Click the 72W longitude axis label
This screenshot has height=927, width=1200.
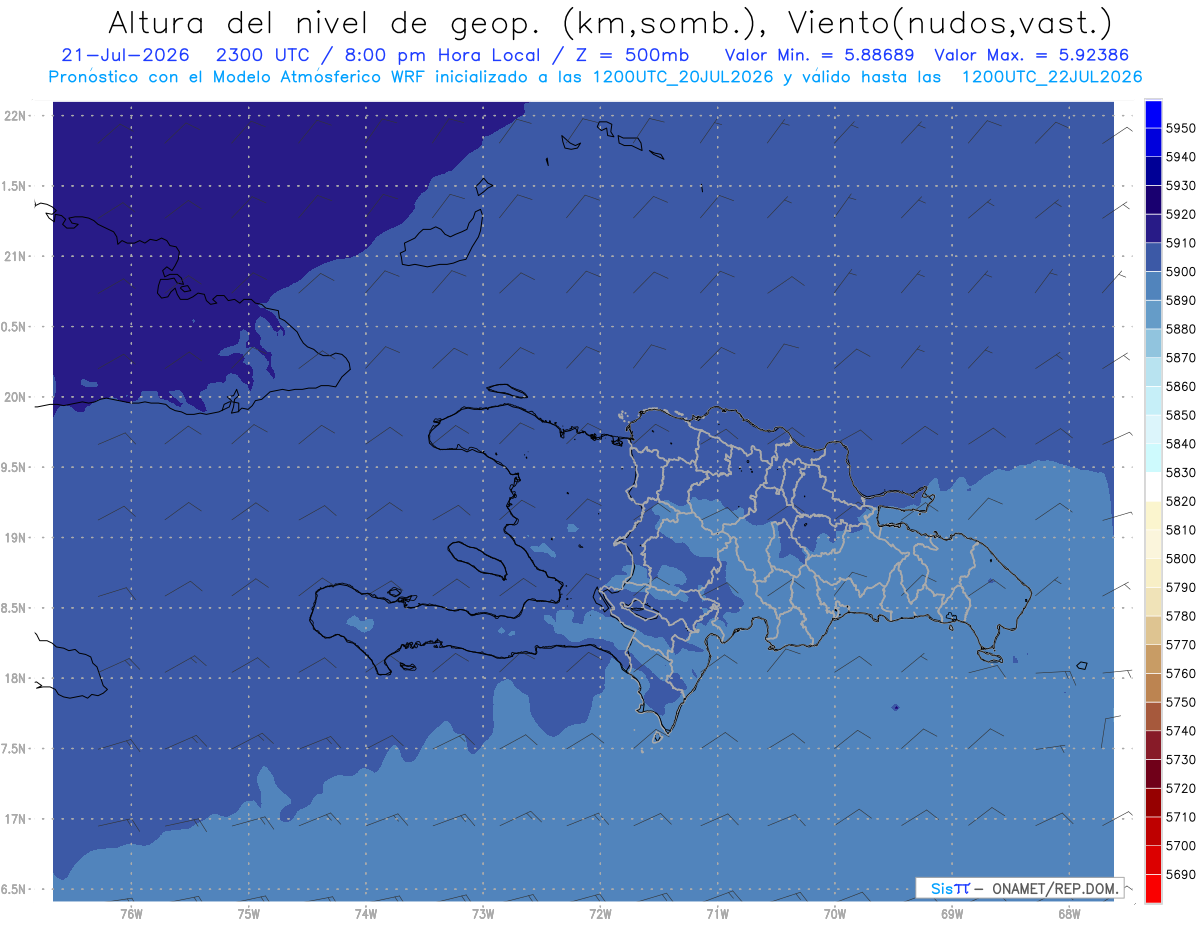point(600,914)
